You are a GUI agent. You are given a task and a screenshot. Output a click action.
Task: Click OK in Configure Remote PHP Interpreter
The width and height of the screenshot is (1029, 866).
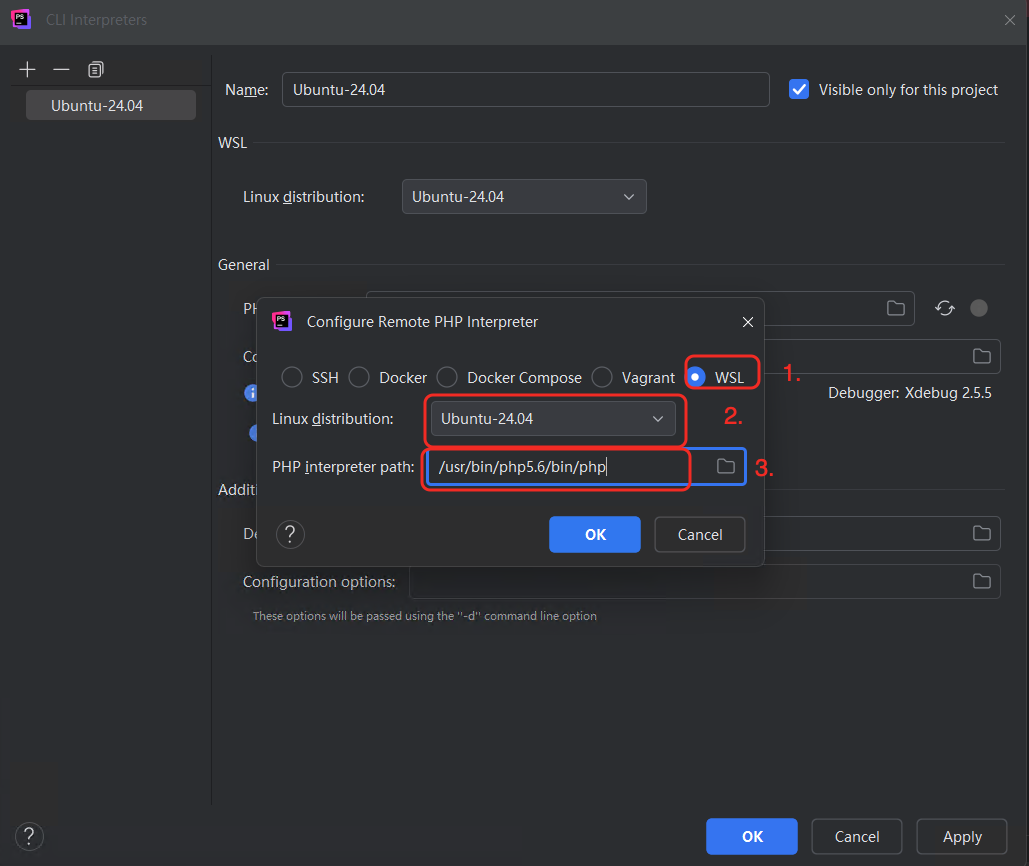coord(595,534)
